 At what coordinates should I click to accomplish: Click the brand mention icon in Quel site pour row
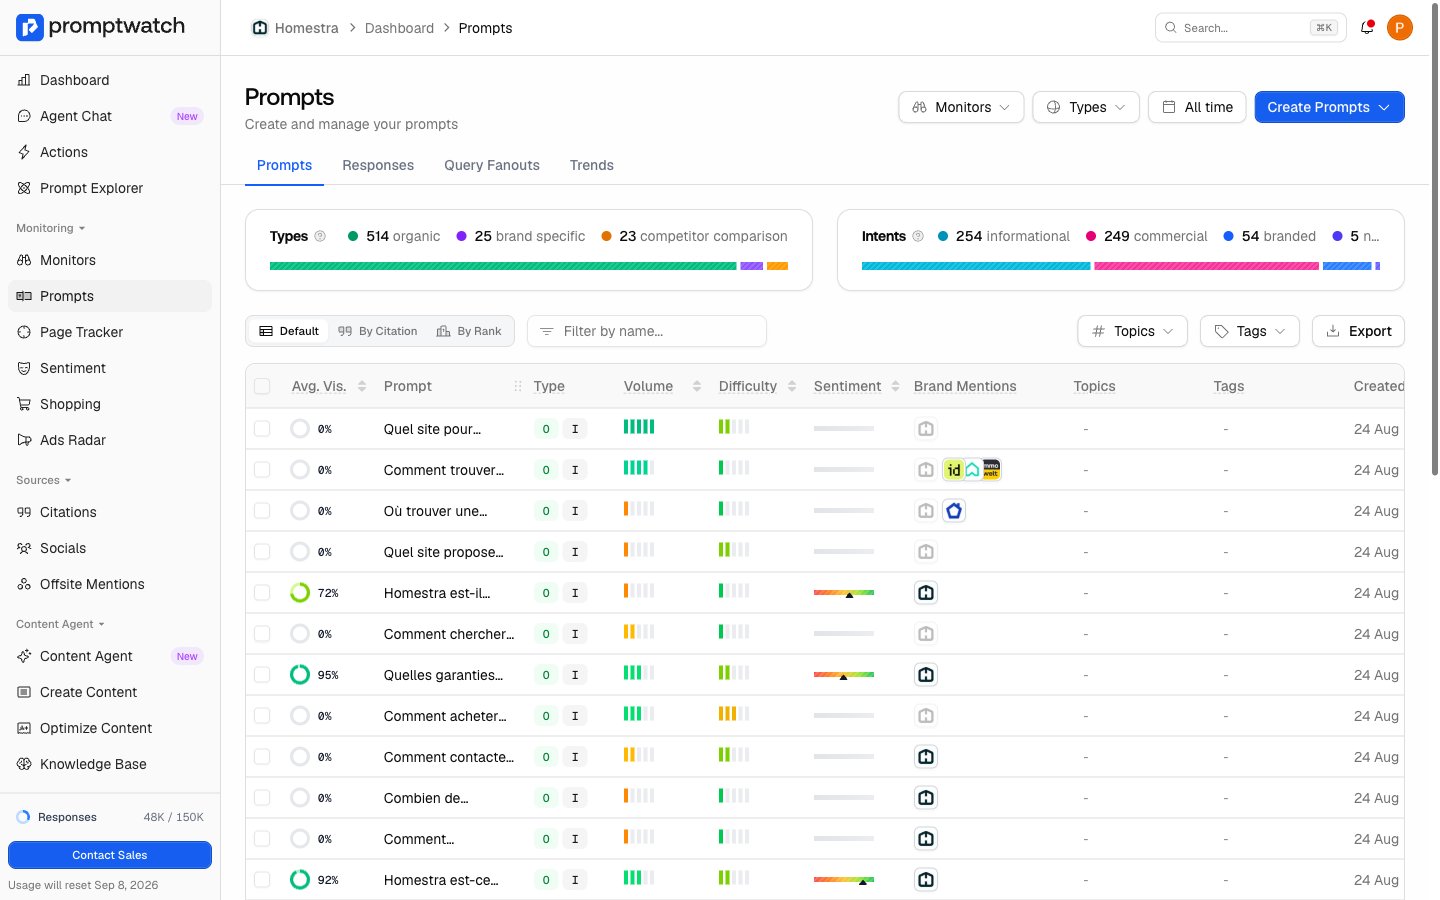tap(926, 429)
